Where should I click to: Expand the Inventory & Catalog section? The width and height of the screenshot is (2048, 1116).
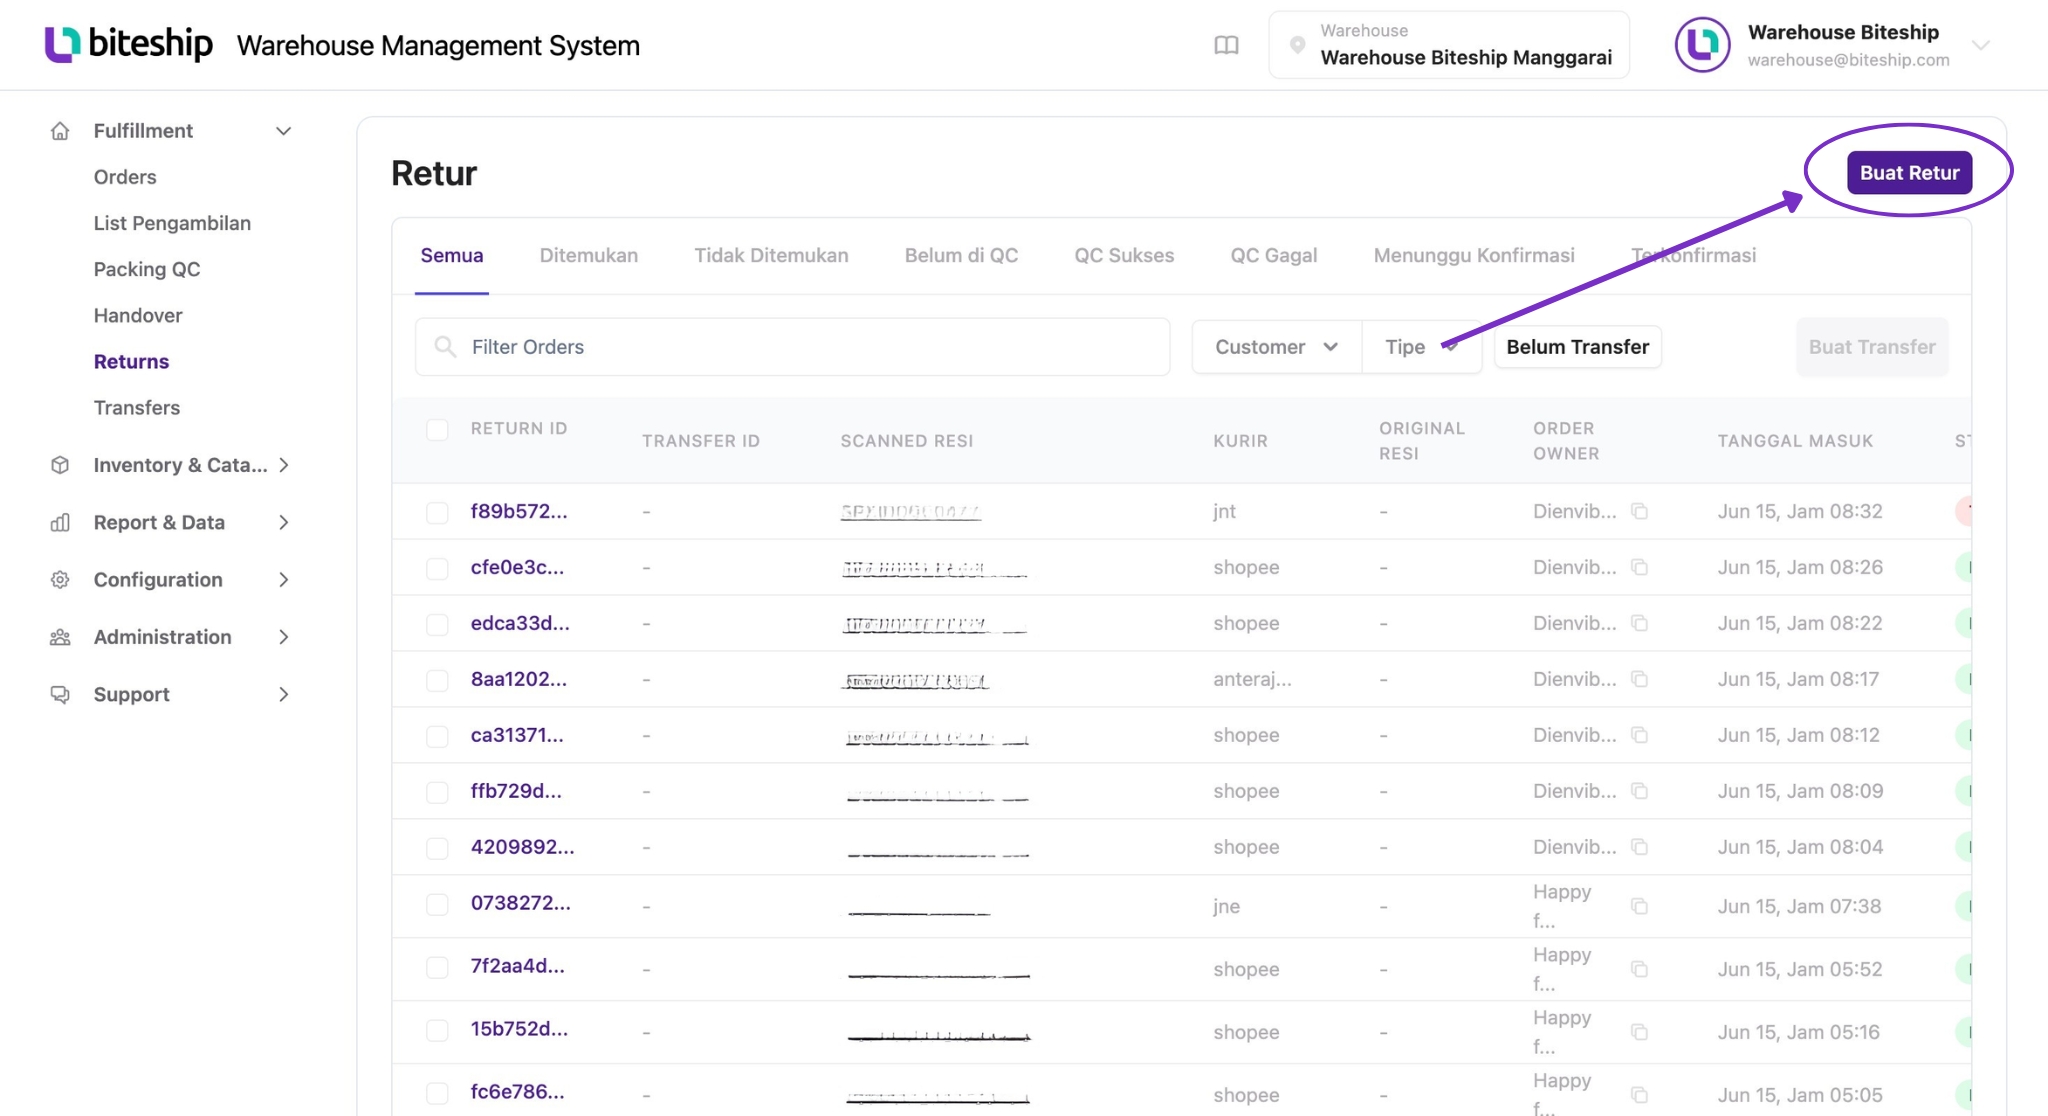tap(284, 465)
